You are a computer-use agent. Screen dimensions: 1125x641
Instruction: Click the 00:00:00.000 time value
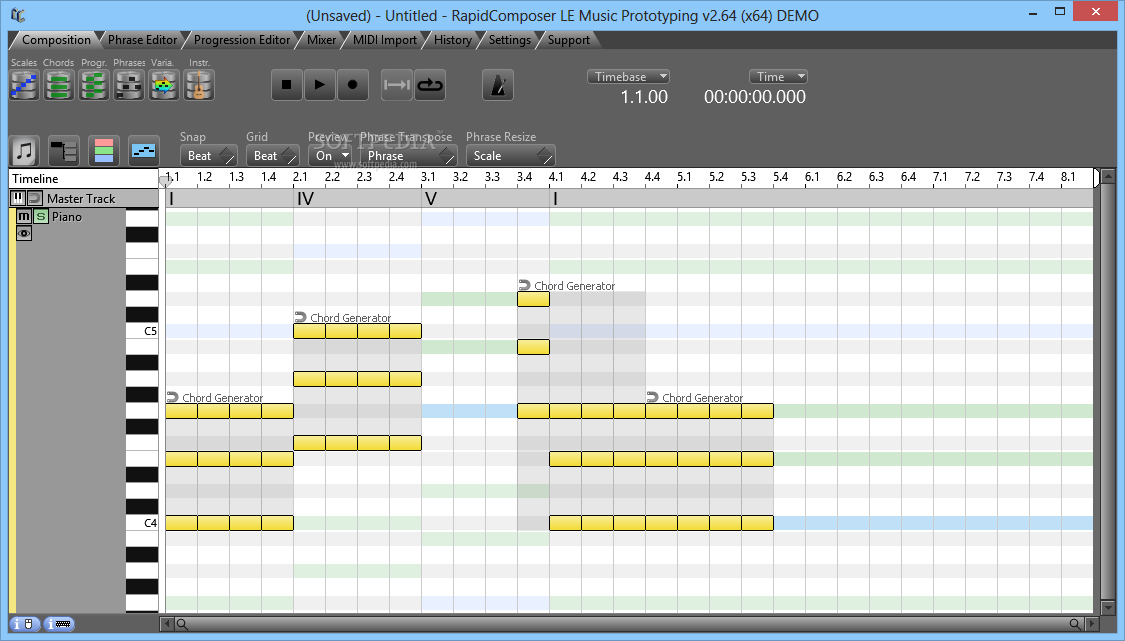[x=755, y=97]
